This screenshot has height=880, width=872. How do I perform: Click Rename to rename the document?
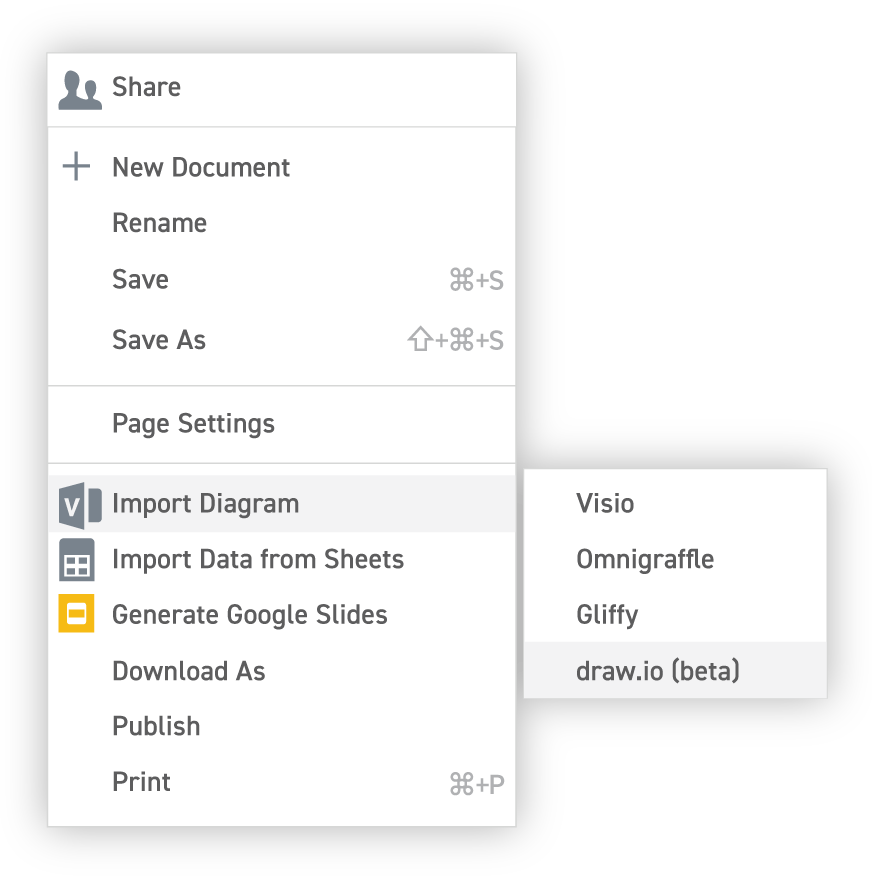pos(160,223)
